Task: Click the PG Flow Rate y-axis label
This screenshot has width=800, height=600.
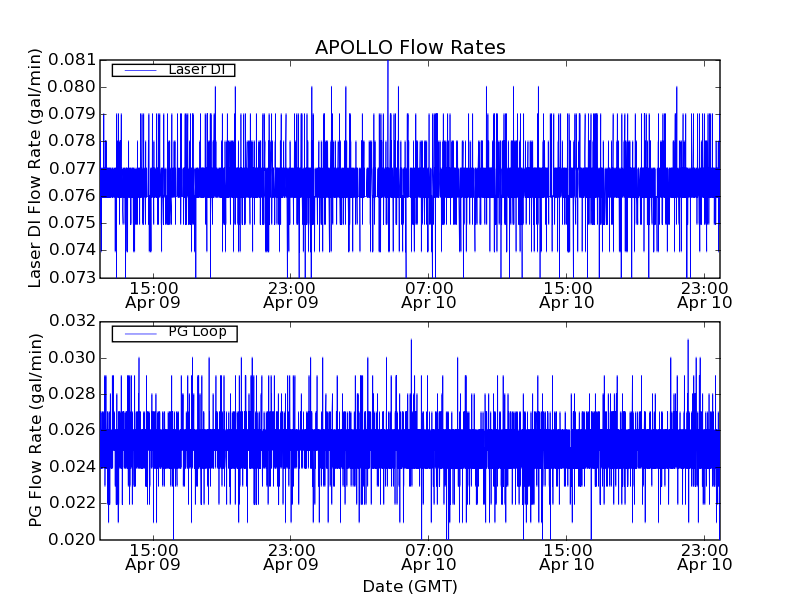Action: 36,430
